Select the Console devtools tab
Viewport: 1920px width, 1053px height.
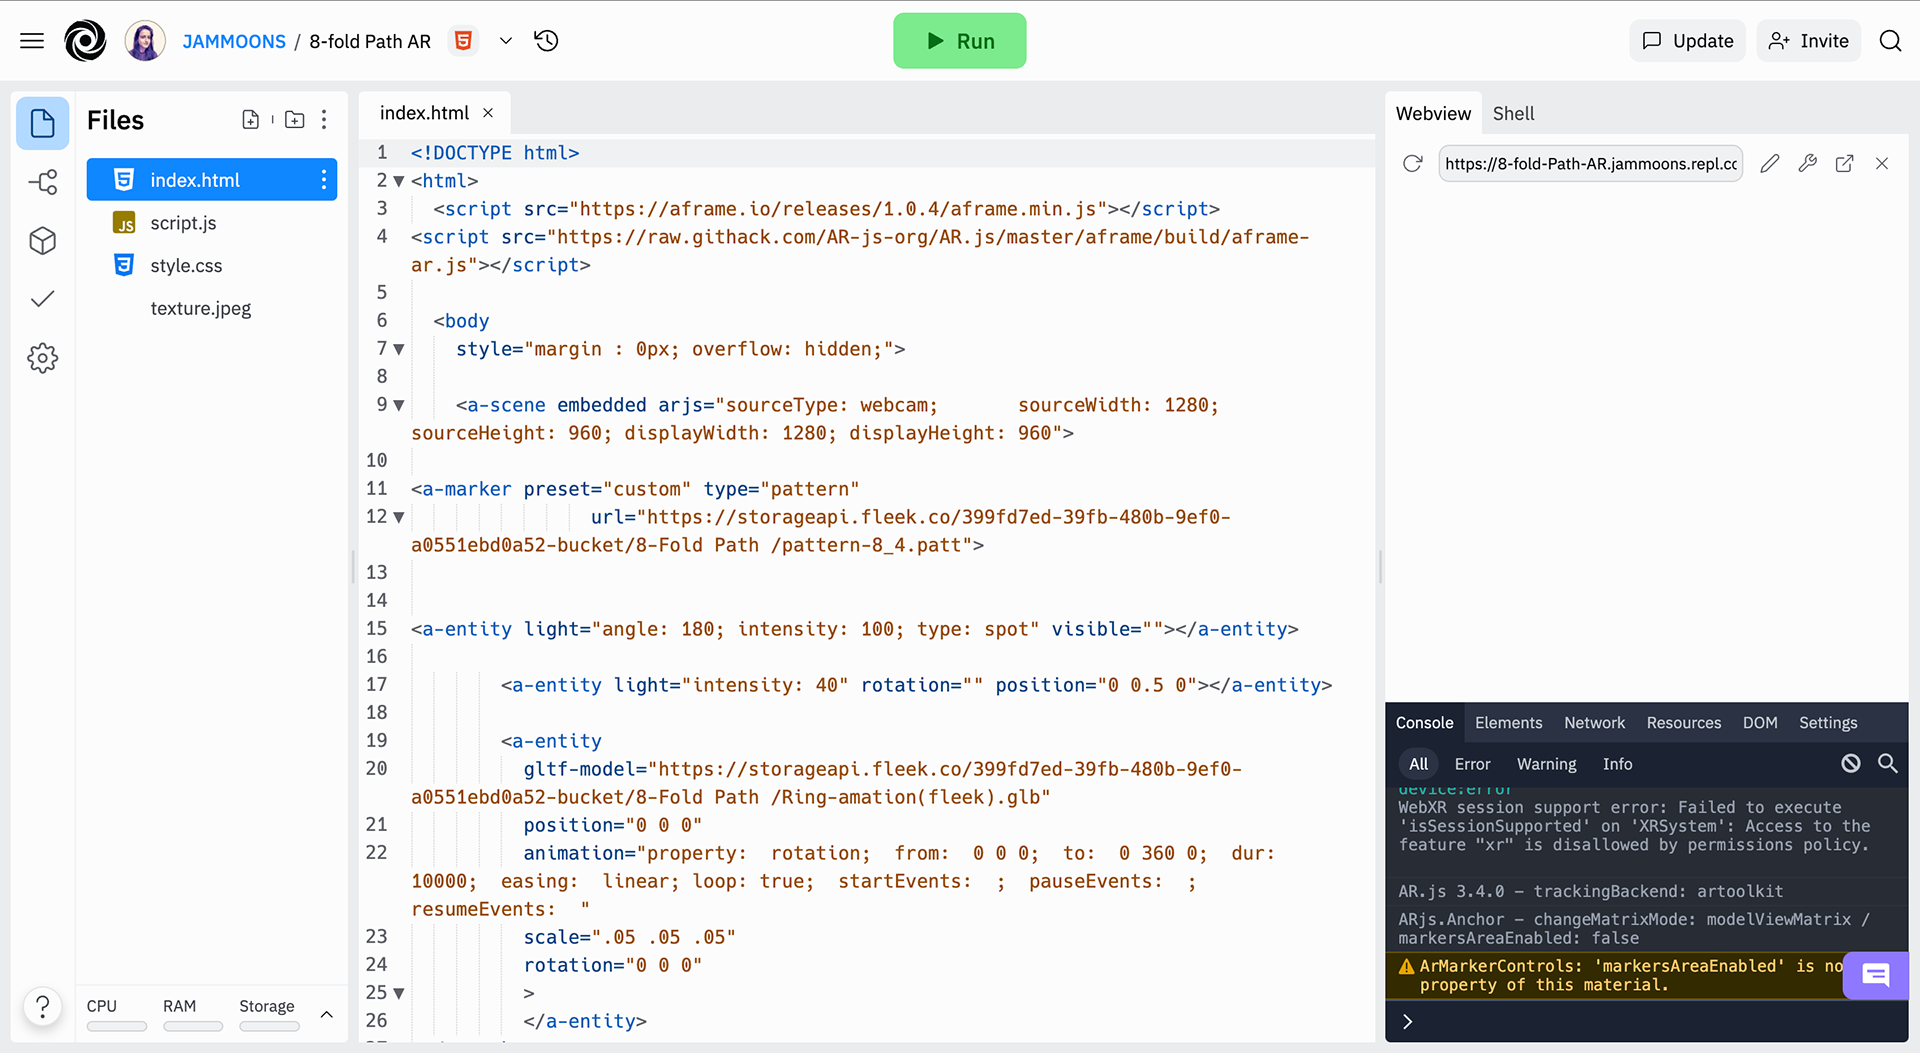[1424, 723]
